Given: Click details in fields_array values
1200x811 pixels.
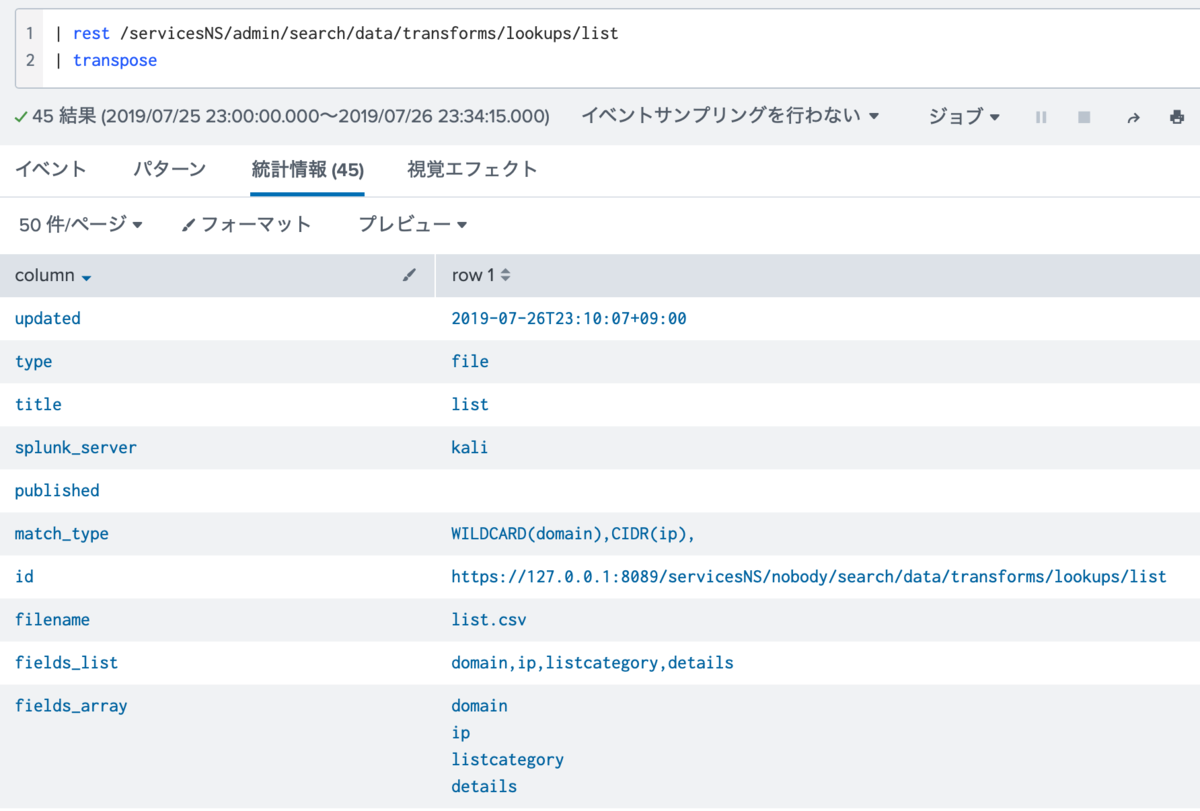Looking at the screenshot, I should tap(484, 786).
